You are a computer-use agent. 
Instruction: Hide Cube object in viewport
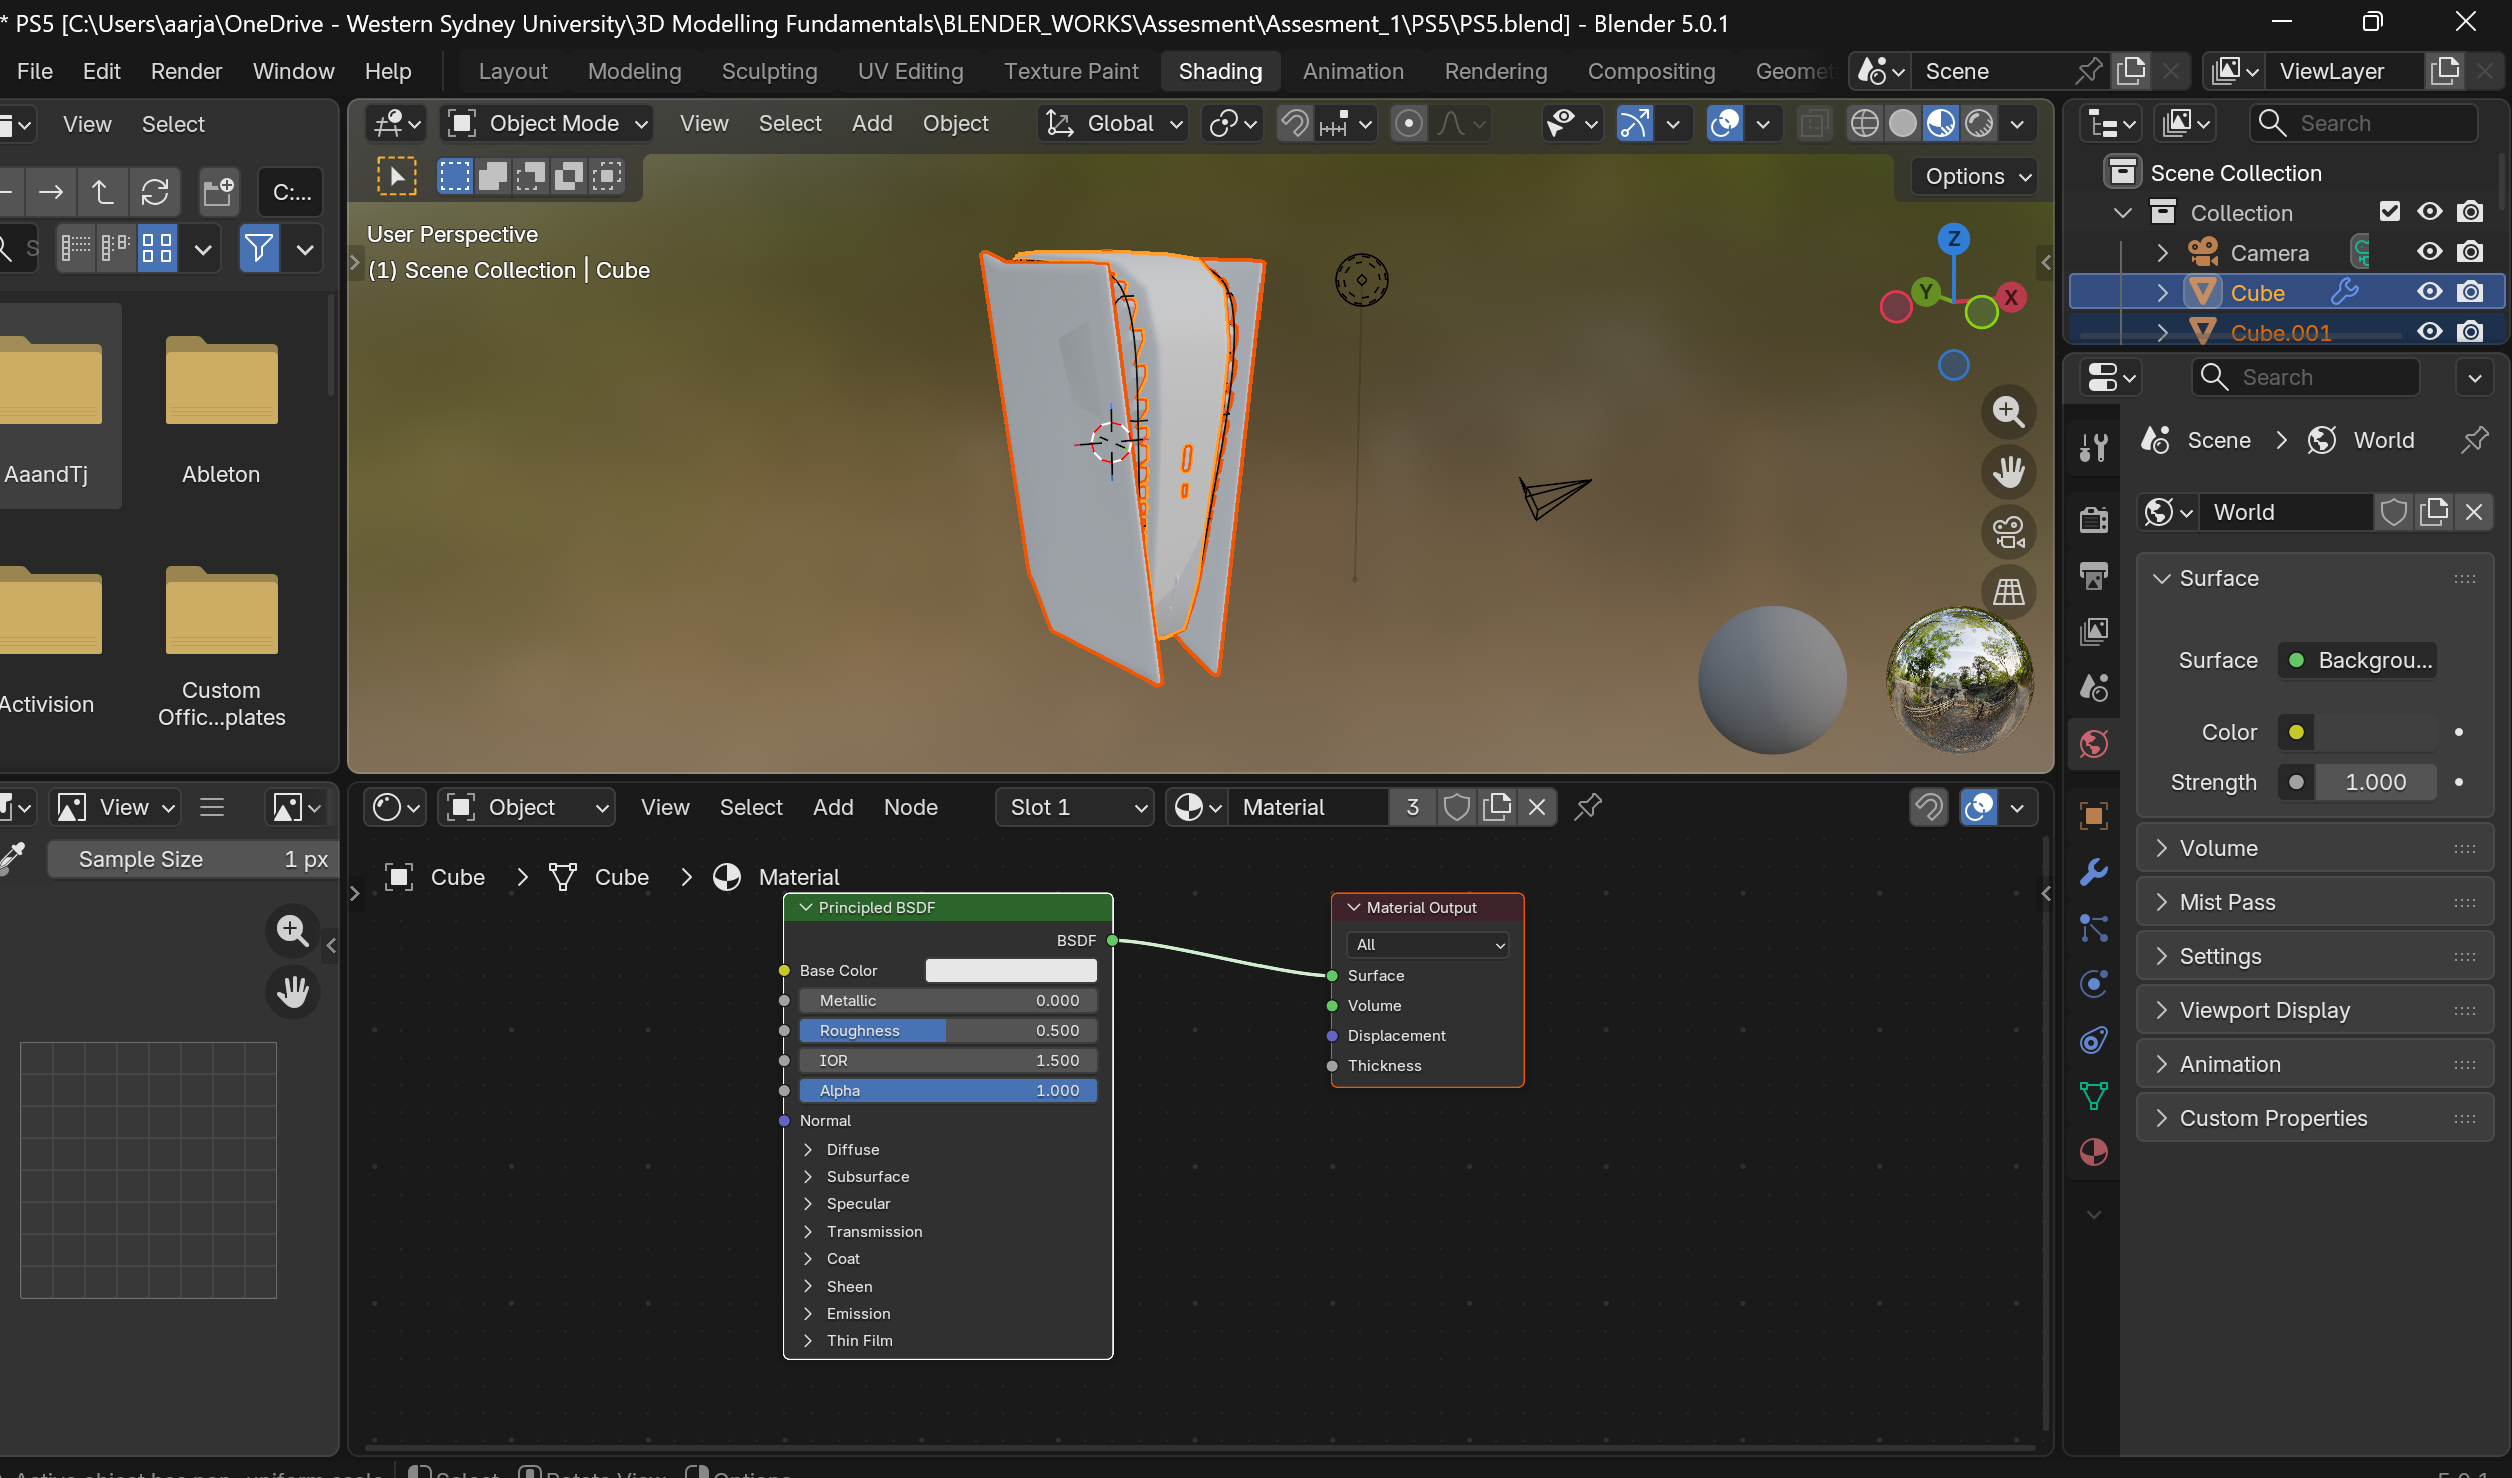pyautogui.click(x=2429, y=292)
